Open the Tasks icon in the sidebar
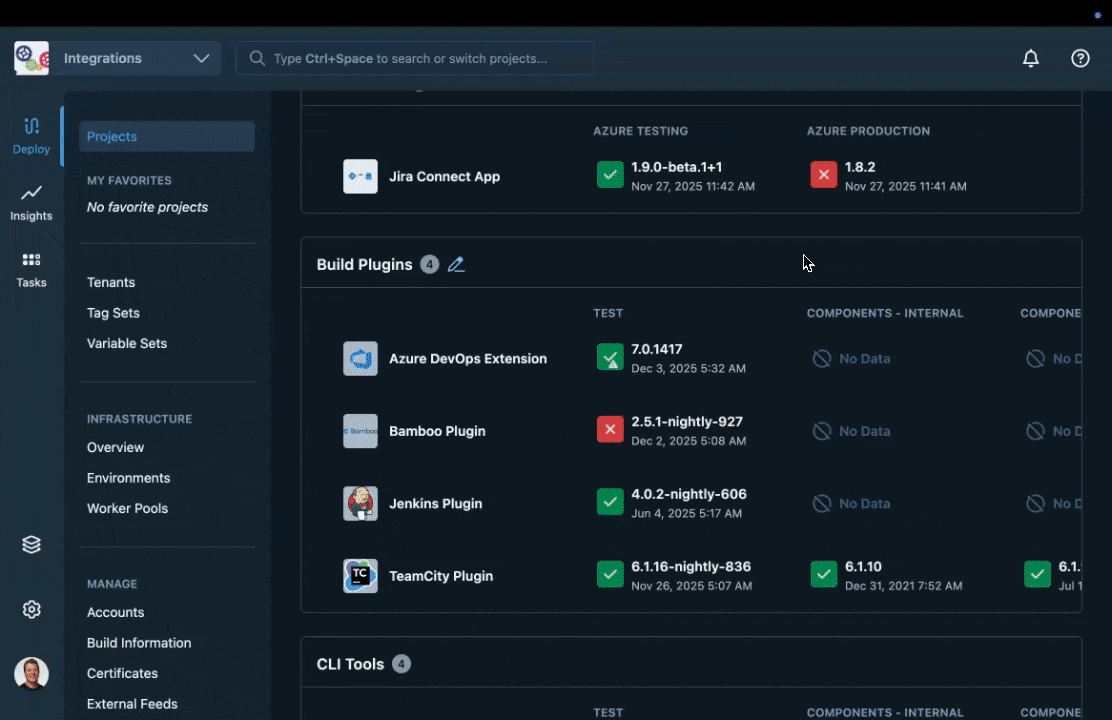Viewport: 1112px width, 720px height. [31, 265]
